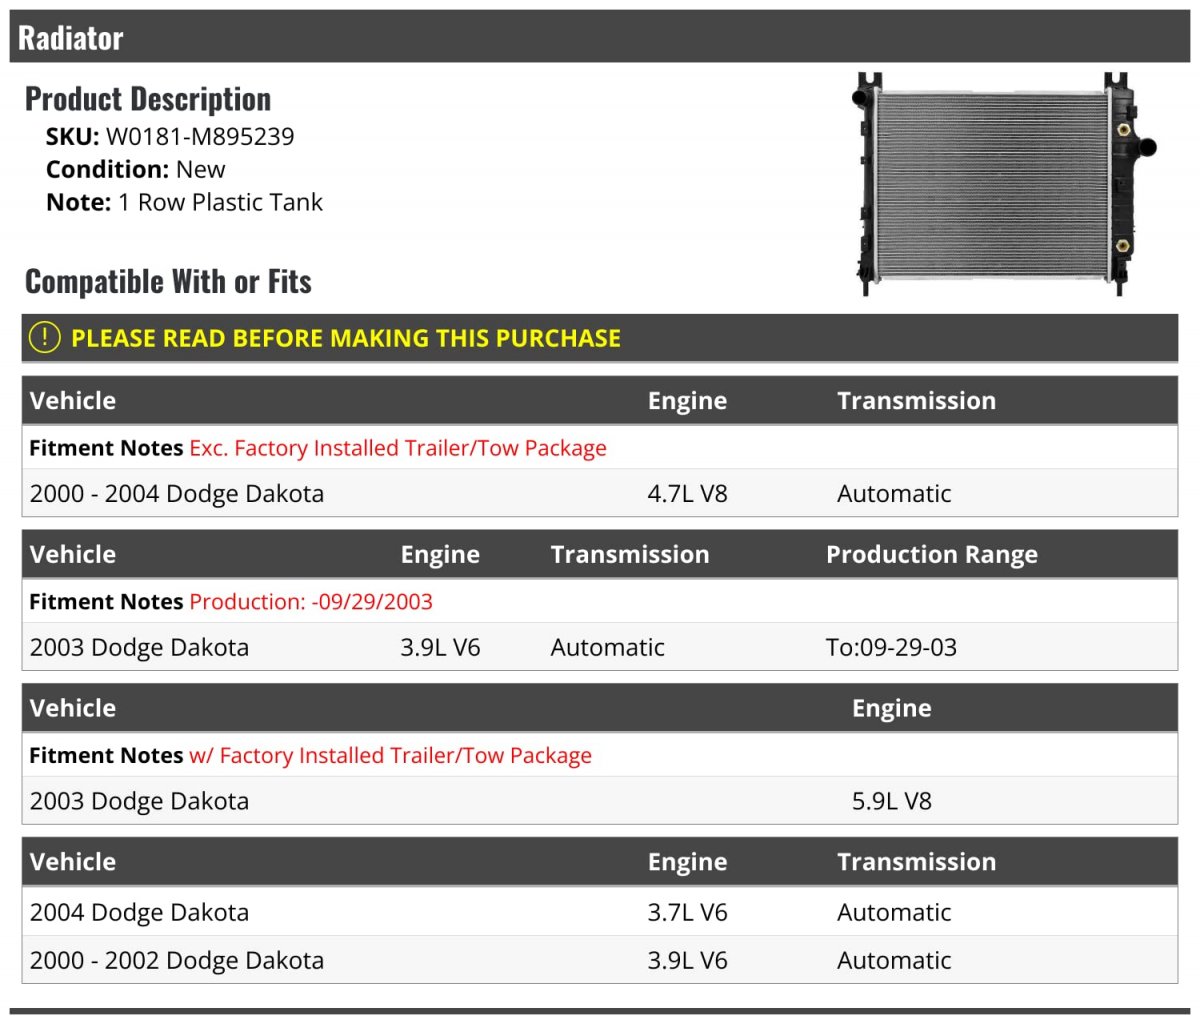
Task: Click the Exc. Factory Installed Trailer/Tow Package note
Action: click(x=397, y=448)
